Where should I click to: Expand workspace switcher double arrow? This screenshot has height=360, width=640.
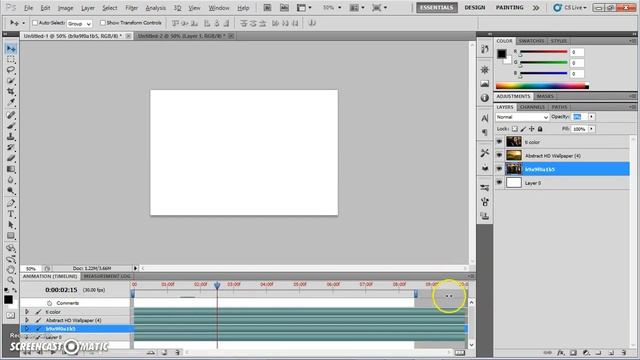point(536,8)
